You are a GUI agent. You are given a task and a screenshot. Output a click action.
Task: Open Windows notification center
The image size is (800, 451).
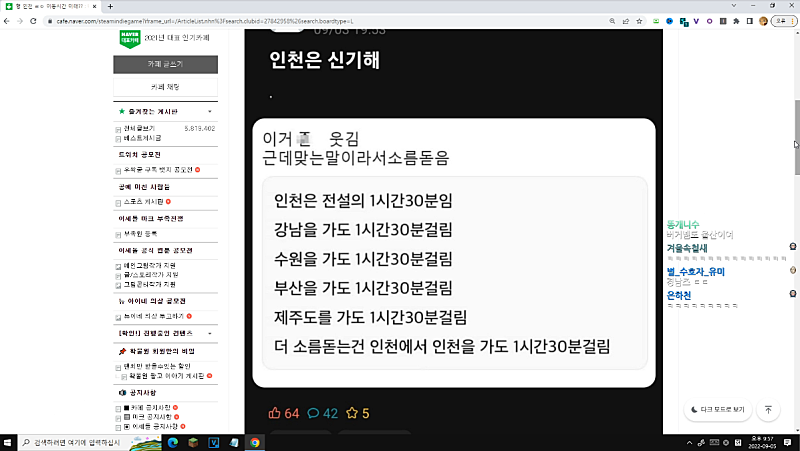pyautogui.click(x=788, y=442)
